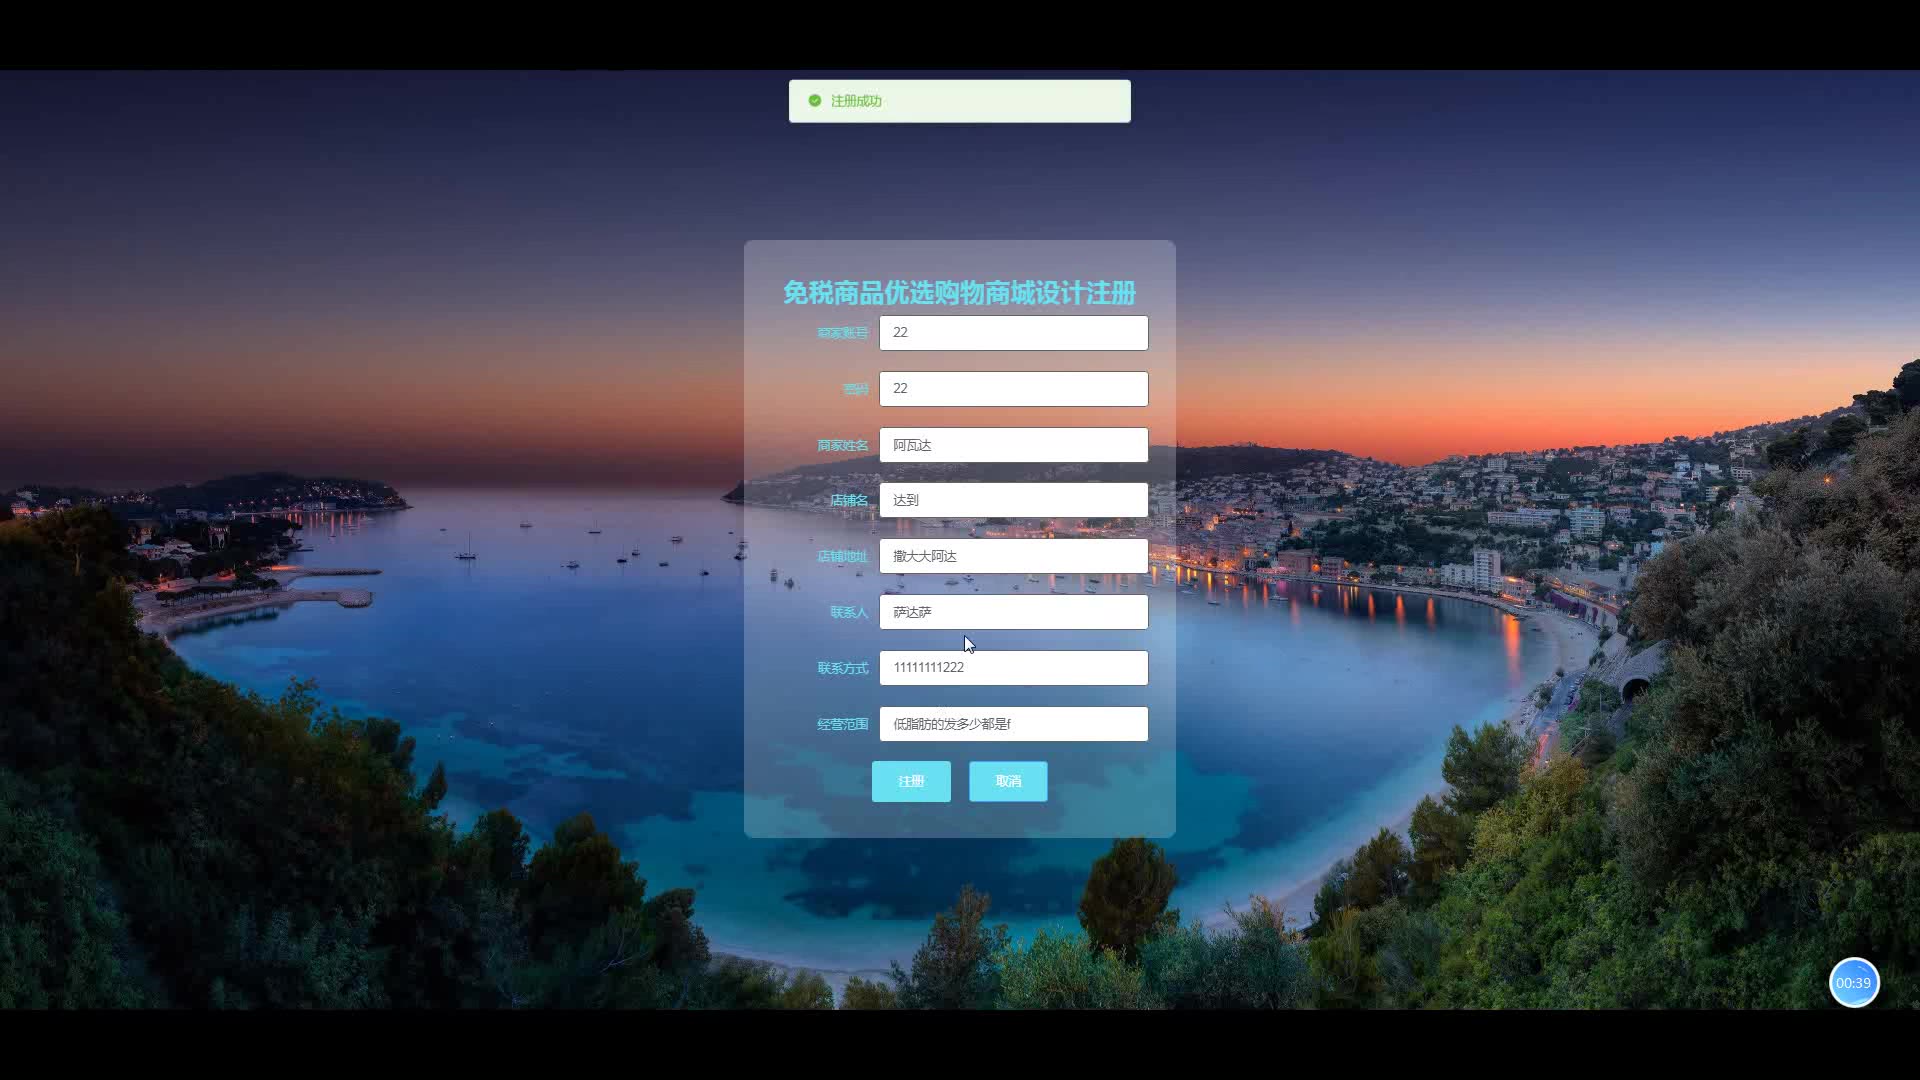Click the 店铺地址 field label
The width and height of the screenshot is (1920, 1080).
842,556
